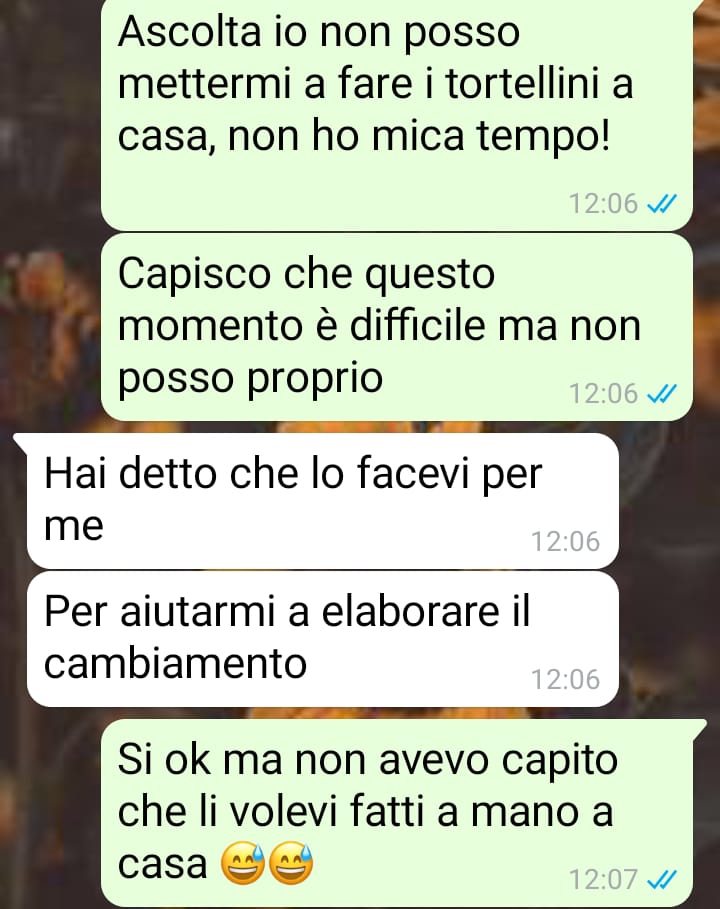Click timestamp on 'cambiamento' message
This screenshot has height=909, width=720.
click(x=565, y=679)
